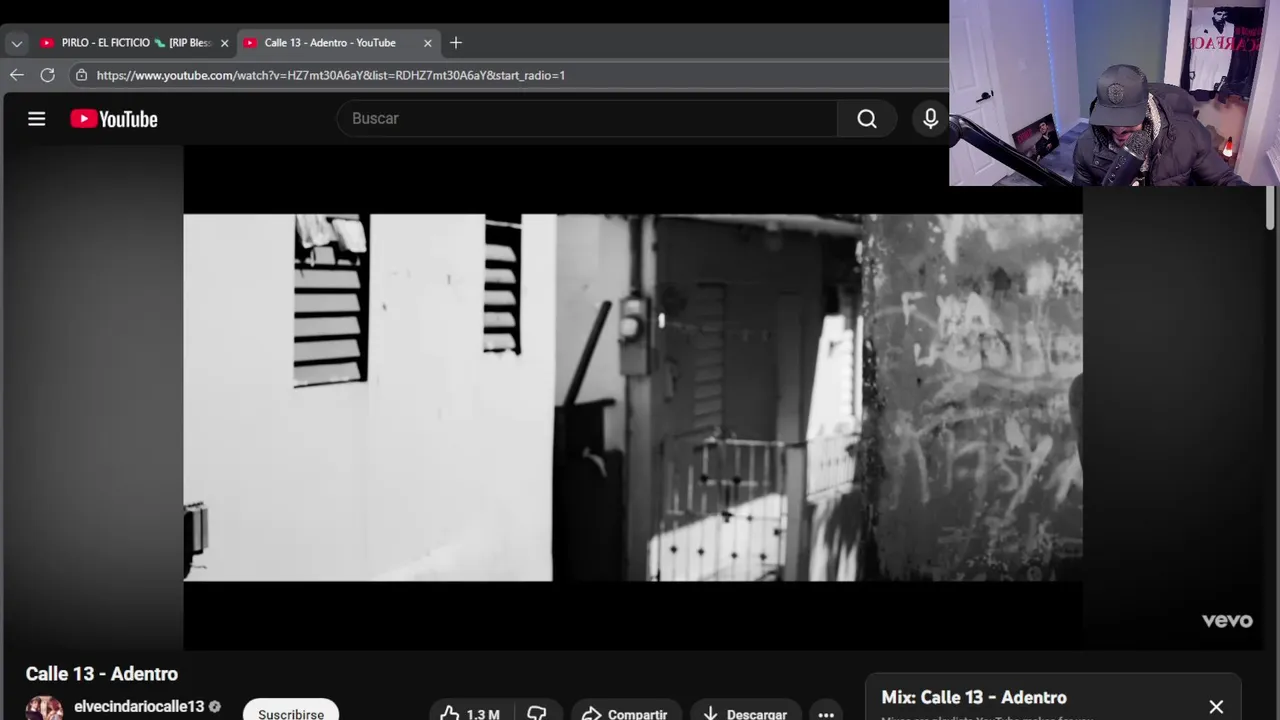The width and height of the screenshot is (1280, 720).
Task: Click the magnifier search button
Action: (x=867, y=119)
